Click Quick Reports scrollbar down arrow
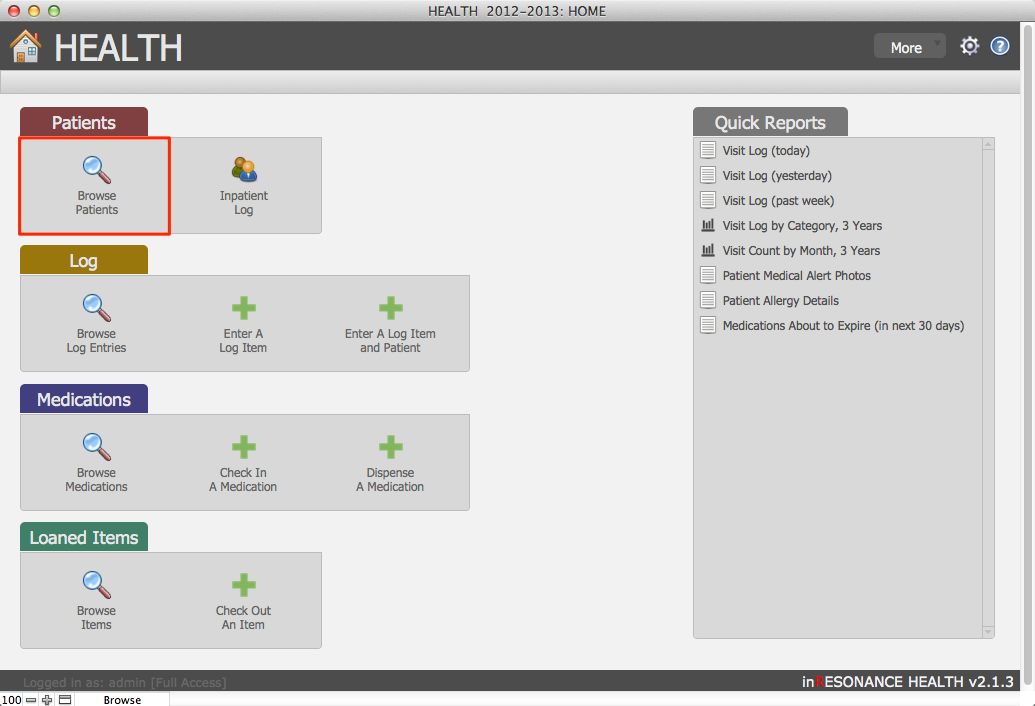This screenshot has height=706, width=1035. tap(988, 631)
